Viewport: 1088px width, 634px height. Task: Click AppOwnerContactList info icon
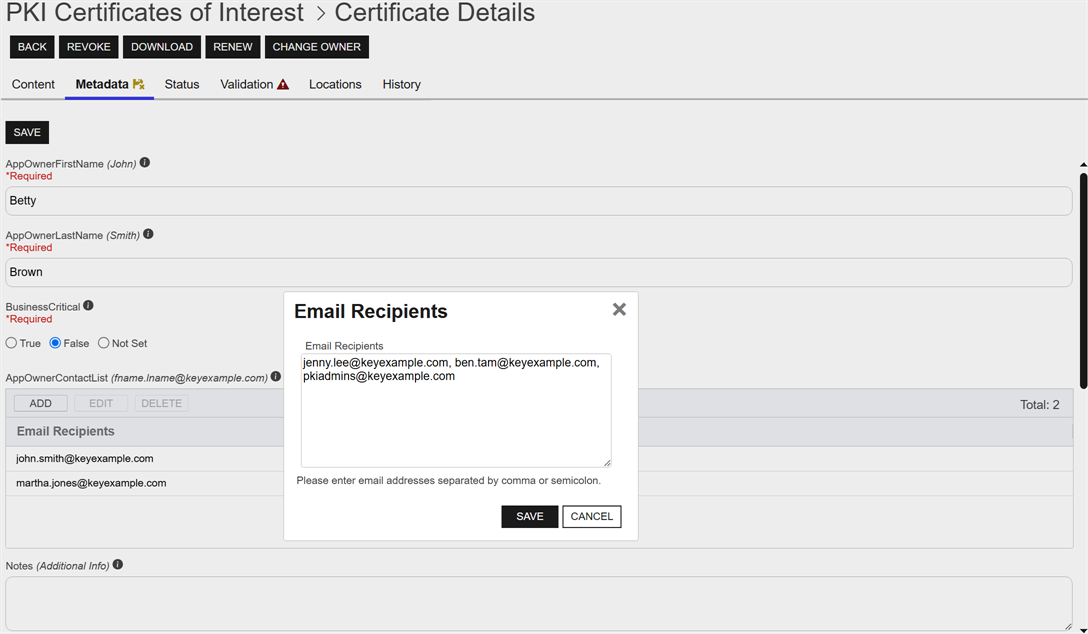coord(276,377)
